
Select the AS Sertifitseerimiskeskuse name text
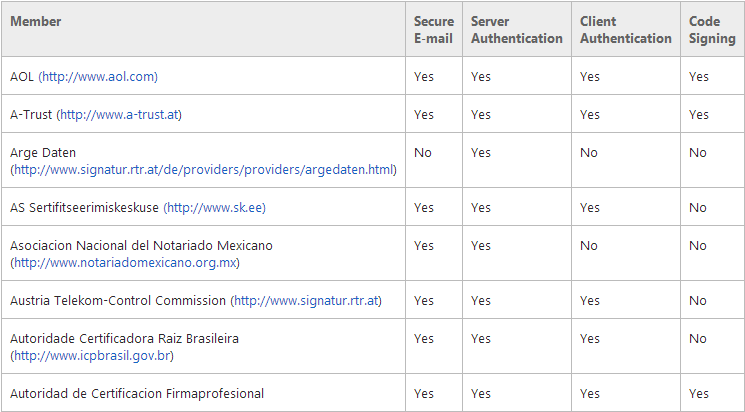click(84, 208)
